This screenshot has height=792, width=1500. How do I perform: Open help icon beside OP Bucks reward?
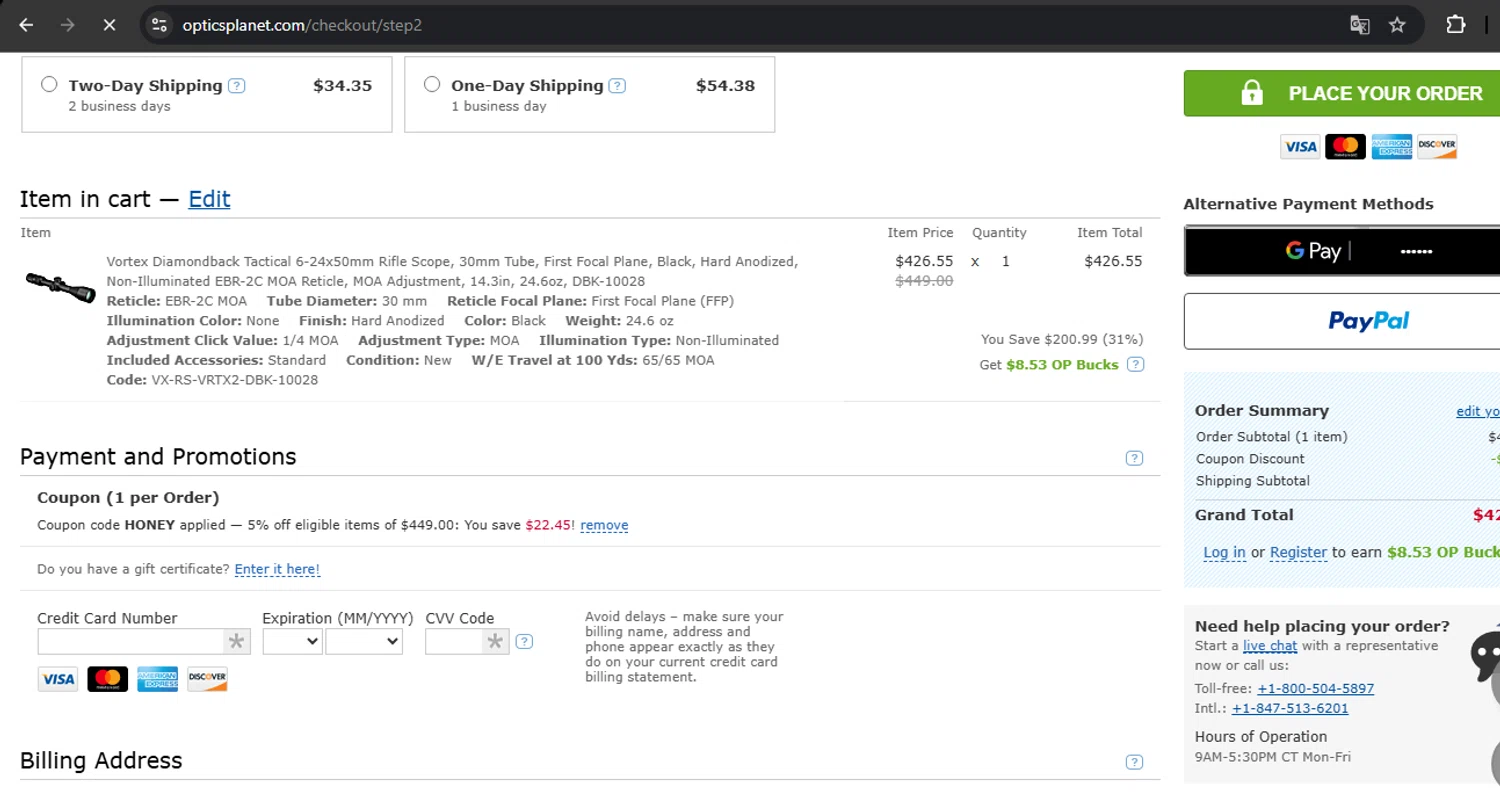[1135, 364]
